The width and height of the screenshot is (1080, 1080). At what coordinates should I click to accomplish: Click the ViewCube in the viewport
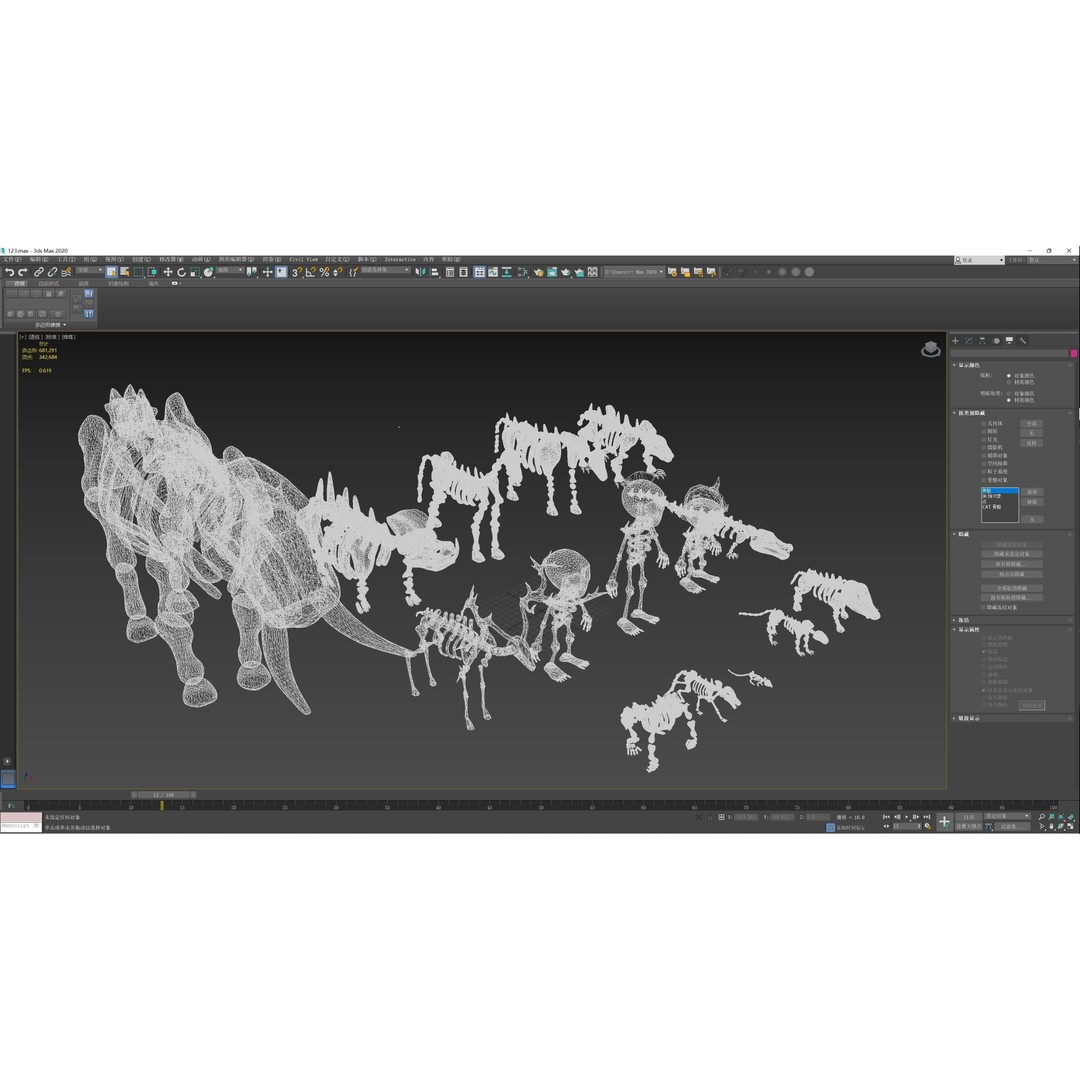point(931,349)
